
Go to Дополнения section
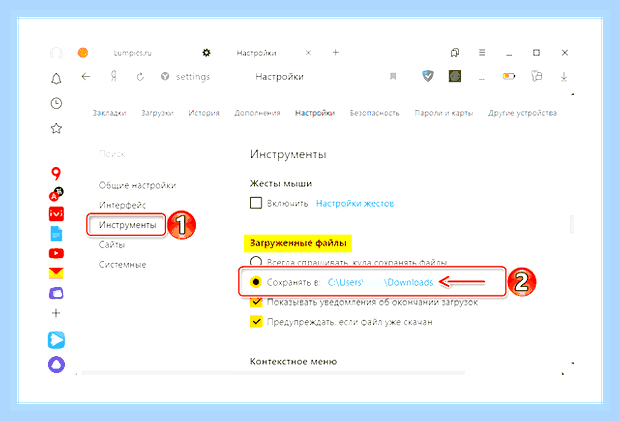click(x=257, y=113)
